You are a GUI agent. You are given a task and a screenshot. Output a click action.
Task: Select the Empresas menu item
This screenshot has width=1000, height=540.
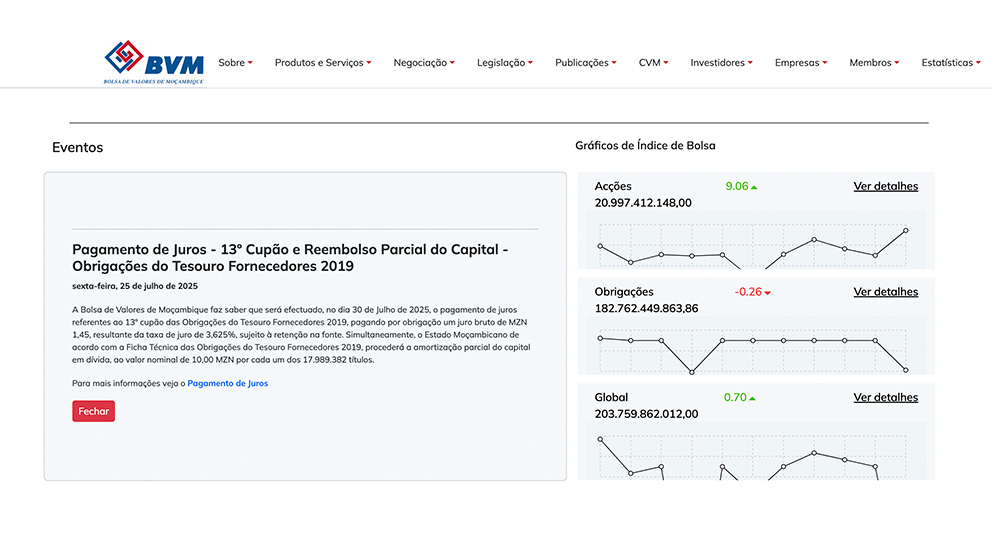tap(800, 63)
